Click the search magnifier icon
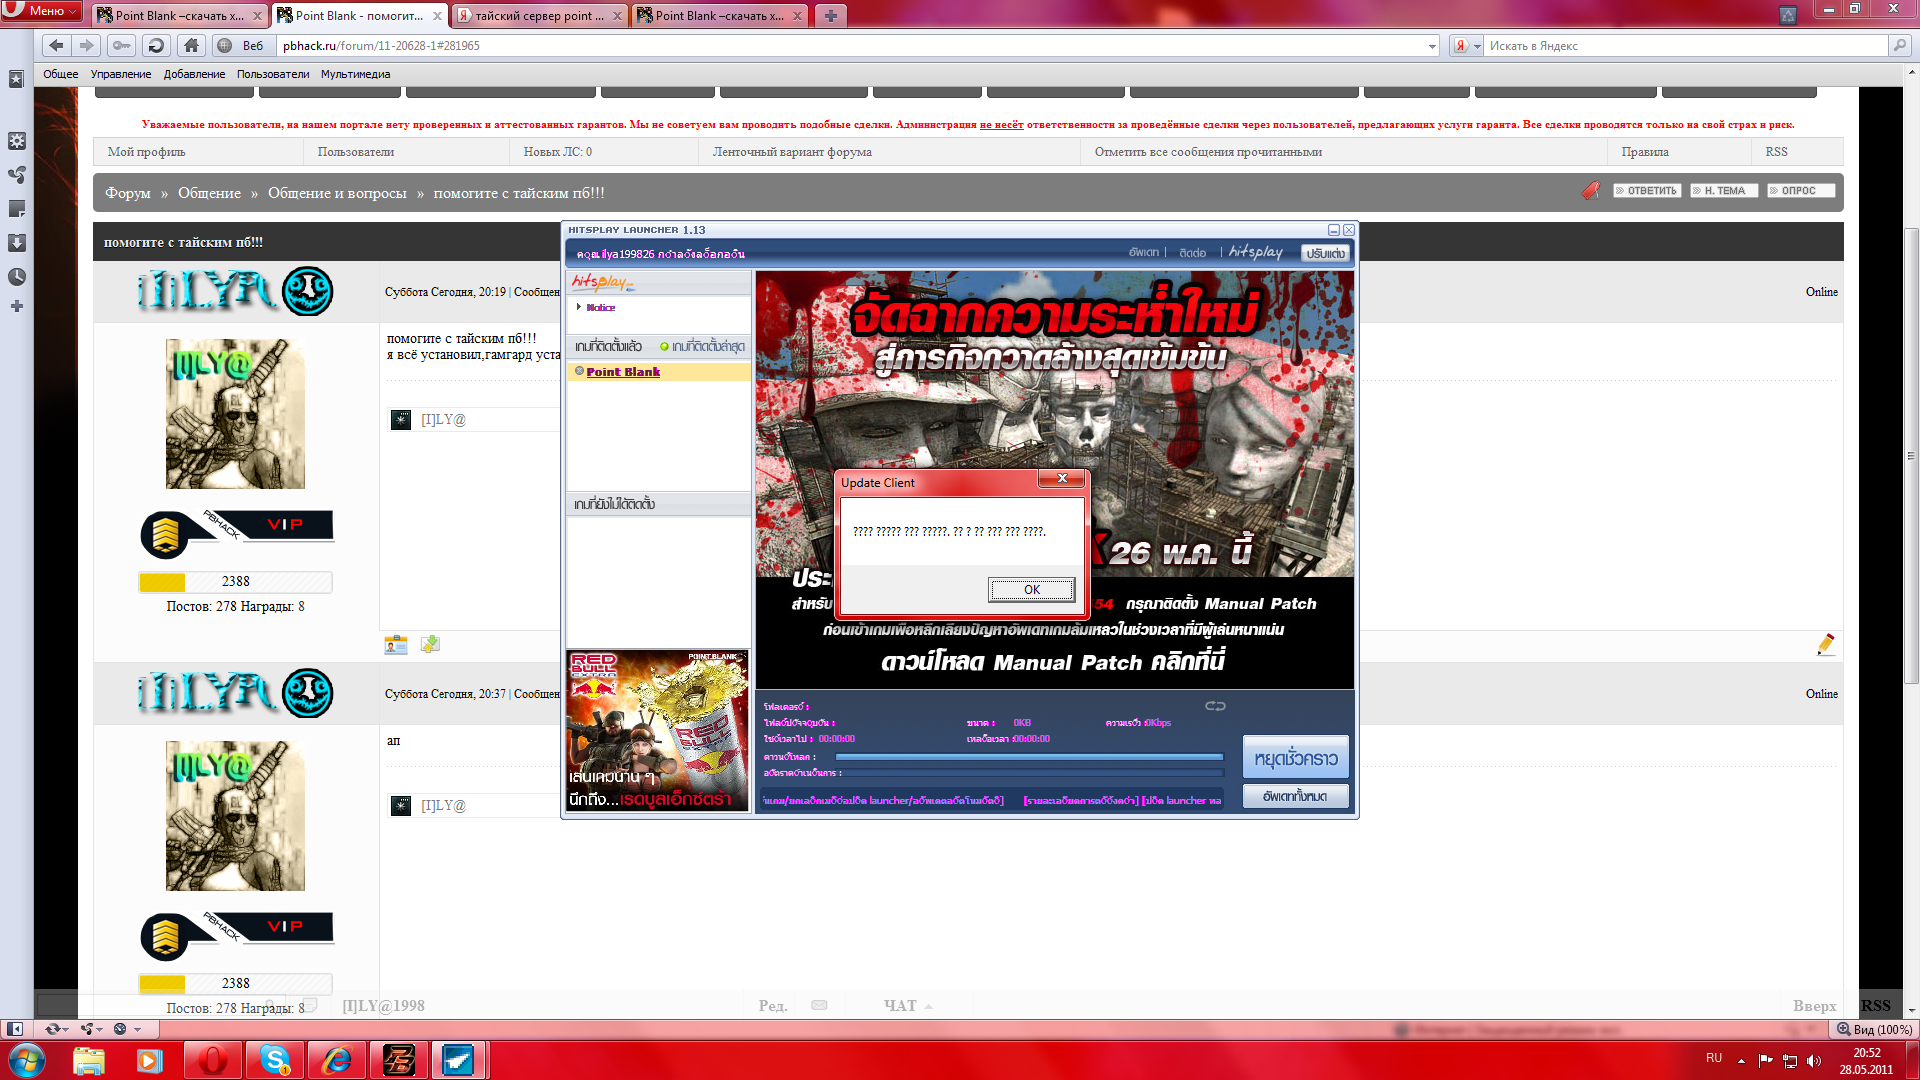This screenshot has width=1920, height=1080. pos(1899,46)
